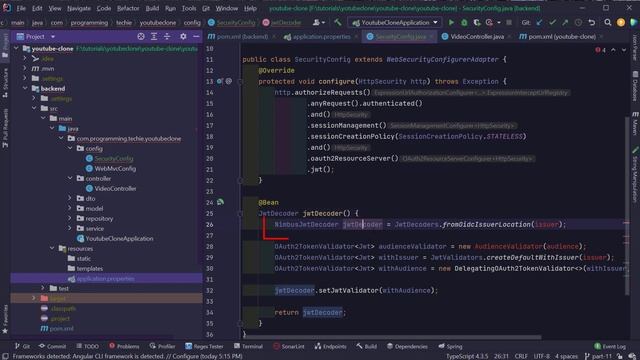Switch to pom.xml (youtube-clone) tab
This screenshot has width=640, height=360.
click(562, 37)
